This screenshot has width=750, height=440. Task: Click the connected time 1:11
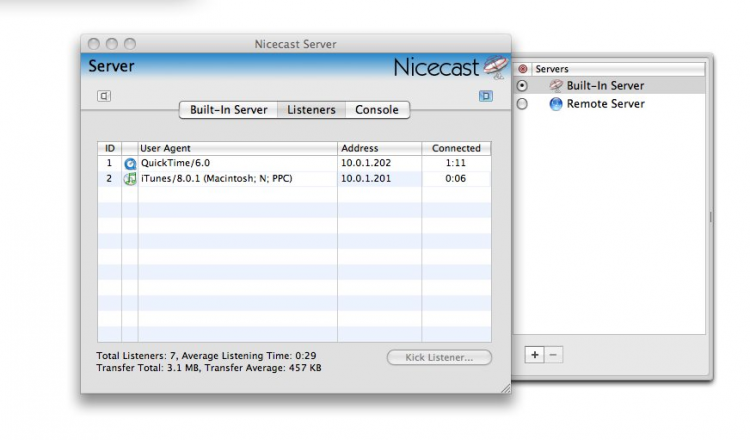pyautogui.click(x=455, y=163)
